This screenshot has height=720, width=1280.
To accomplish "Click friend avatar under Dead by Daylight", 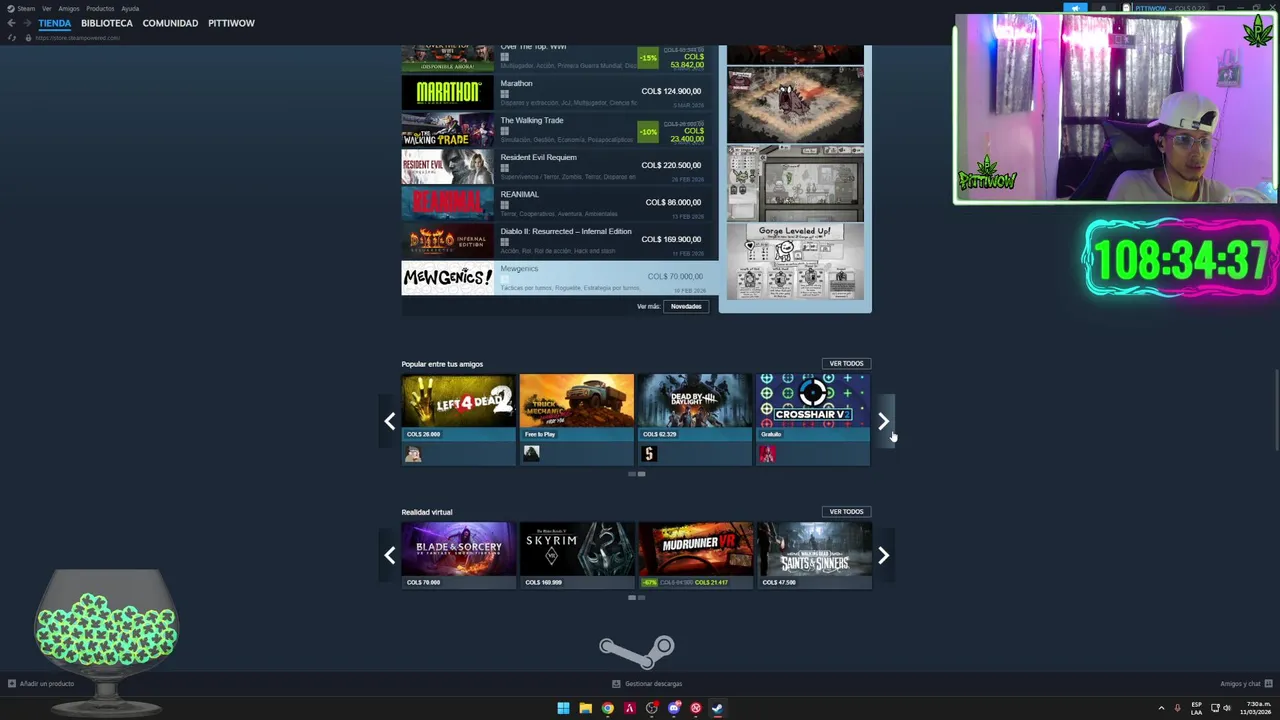I will click(x=649, y=454).
